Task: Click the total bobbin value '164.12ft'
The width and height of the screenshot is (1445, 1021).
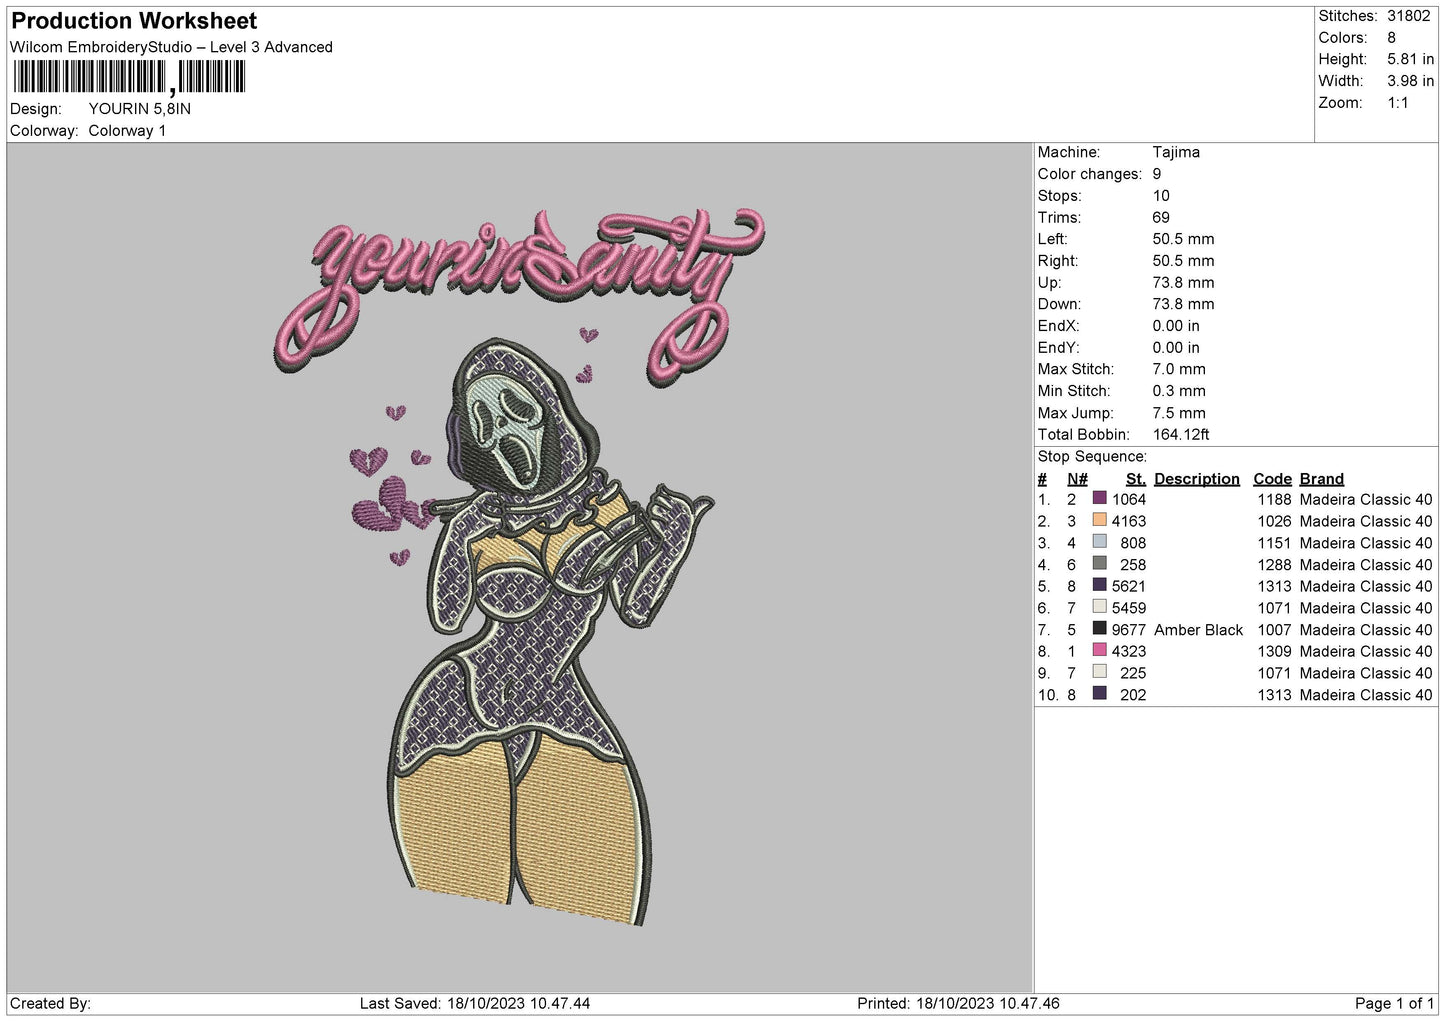Action: point(1180,435)
